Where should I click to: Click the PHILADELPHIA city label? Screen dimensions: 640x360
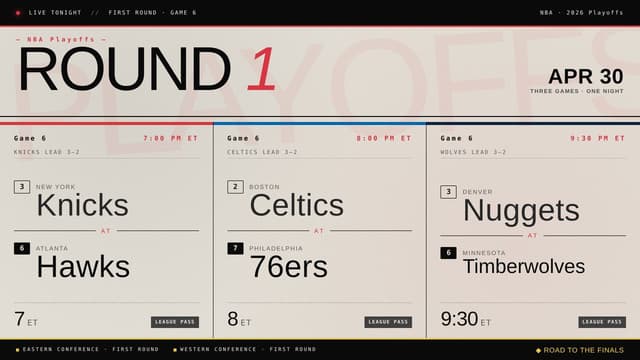point(276,248)
